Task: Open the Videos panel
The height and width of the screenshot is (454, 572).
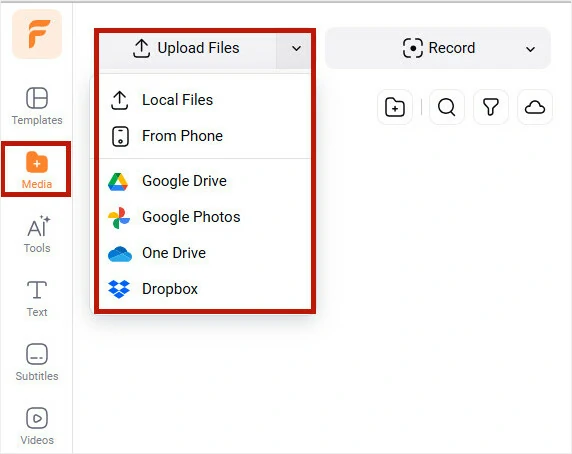Action: pyautogui.click(x=37, y=426)
